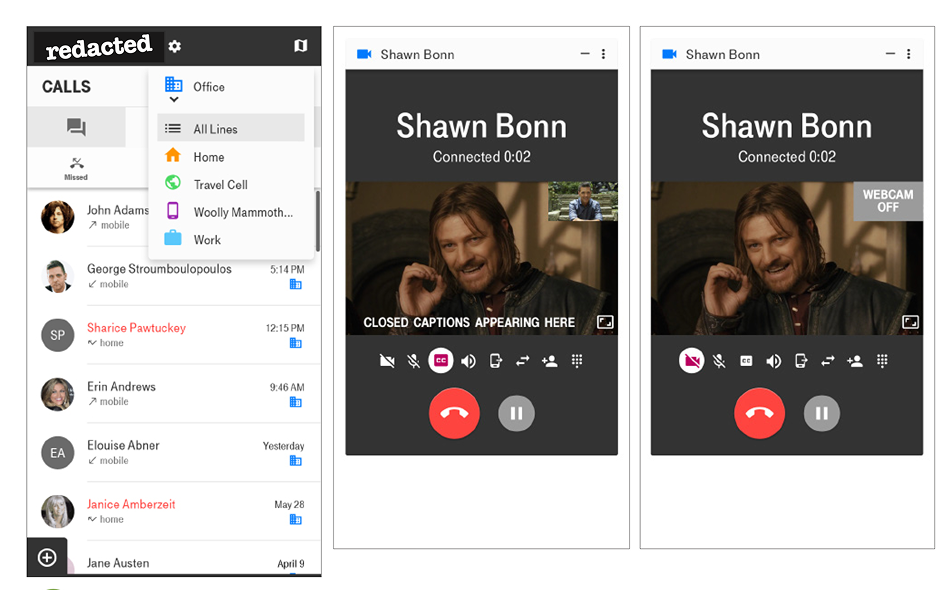
Task: Pick the Work line
Action: pos(230,240)
